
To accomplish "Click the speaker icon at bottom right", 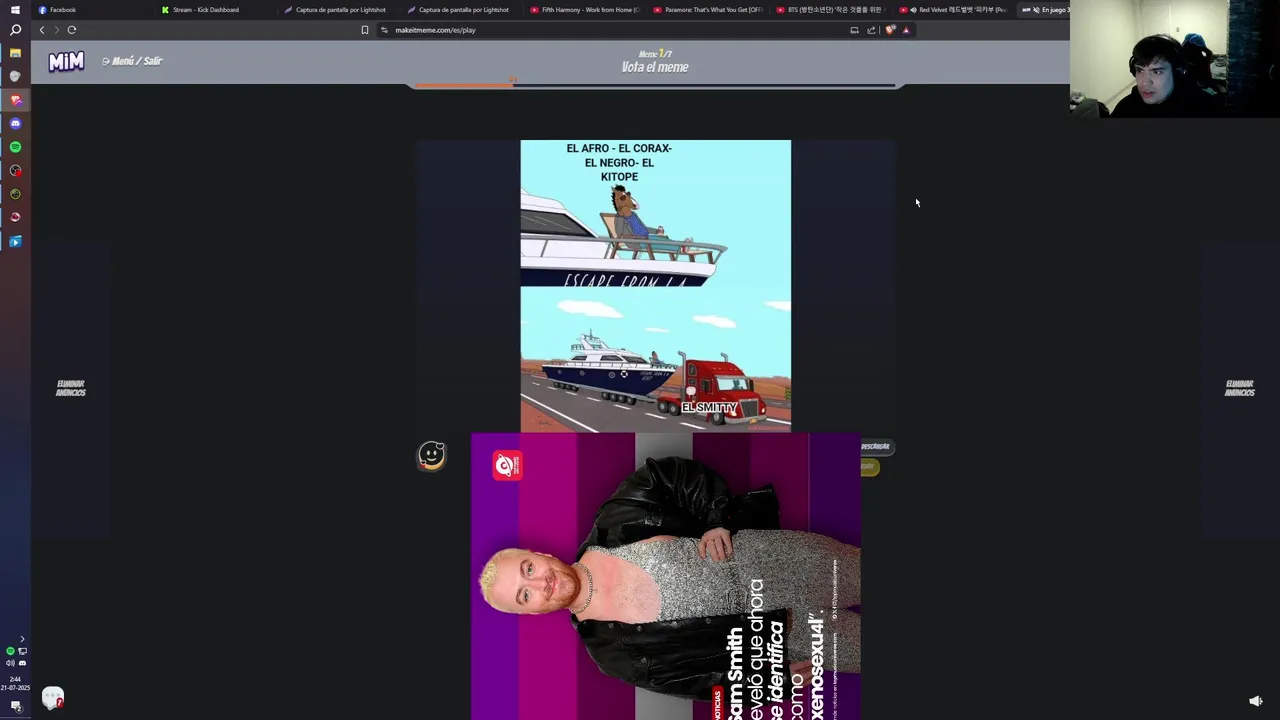I will (1256, 701).
